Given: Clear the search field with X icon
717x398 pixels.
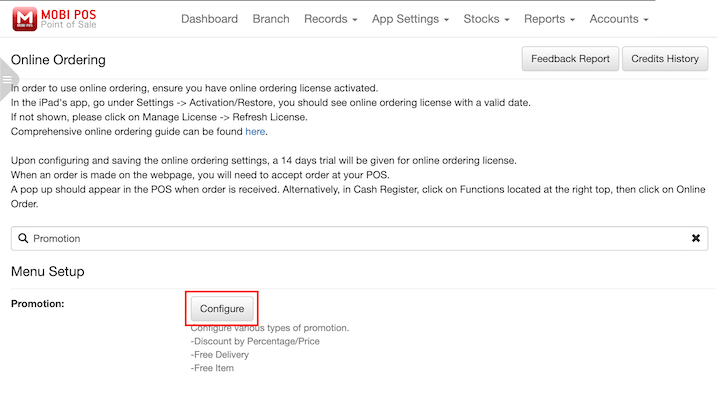Looking at the screenshot, I should (696, 238).
